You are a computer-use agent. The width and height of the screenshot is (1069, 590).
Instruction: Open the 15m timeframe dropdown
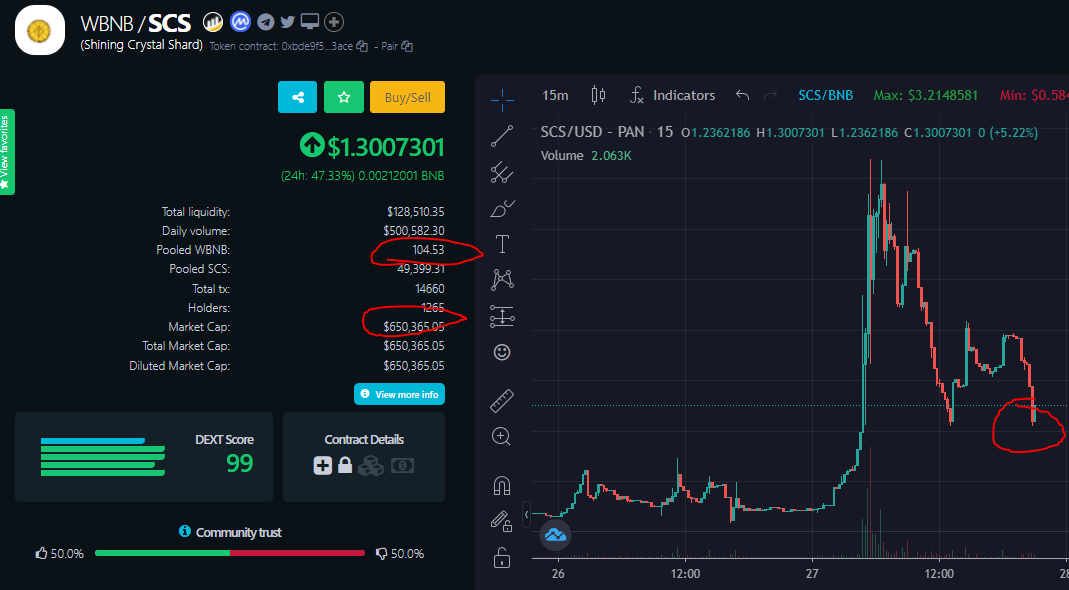[x=555, y=95]
